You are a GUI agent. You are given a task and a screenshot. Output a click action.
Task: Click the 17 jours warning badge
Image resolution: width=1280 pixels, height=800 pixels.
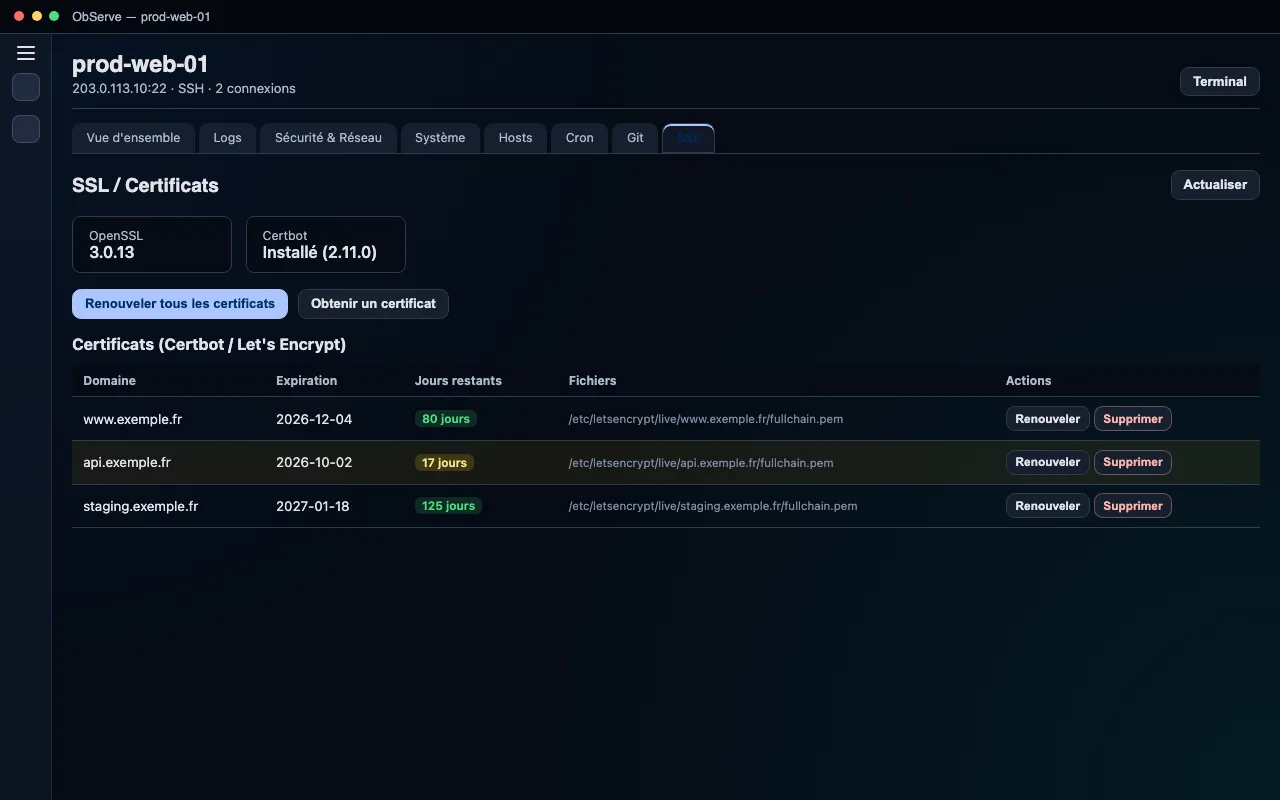click(x=444, y=463)
